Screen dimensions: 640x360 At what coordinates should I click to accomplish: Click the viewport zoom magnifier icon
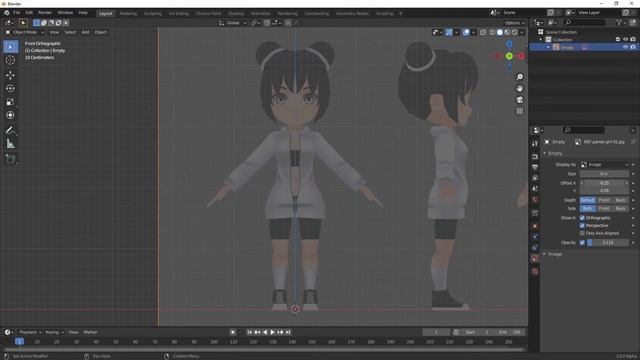click(520, 77)
